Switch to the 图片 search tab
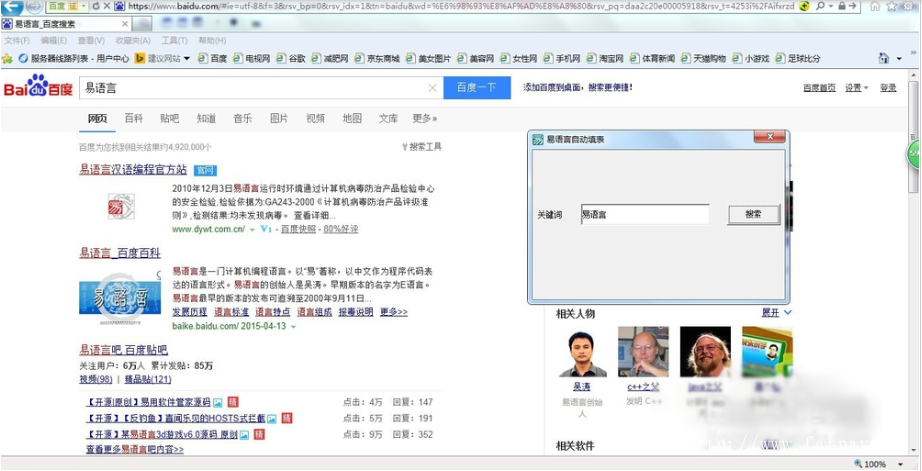Viewport: 922px width, 471px height. point(279,119)
